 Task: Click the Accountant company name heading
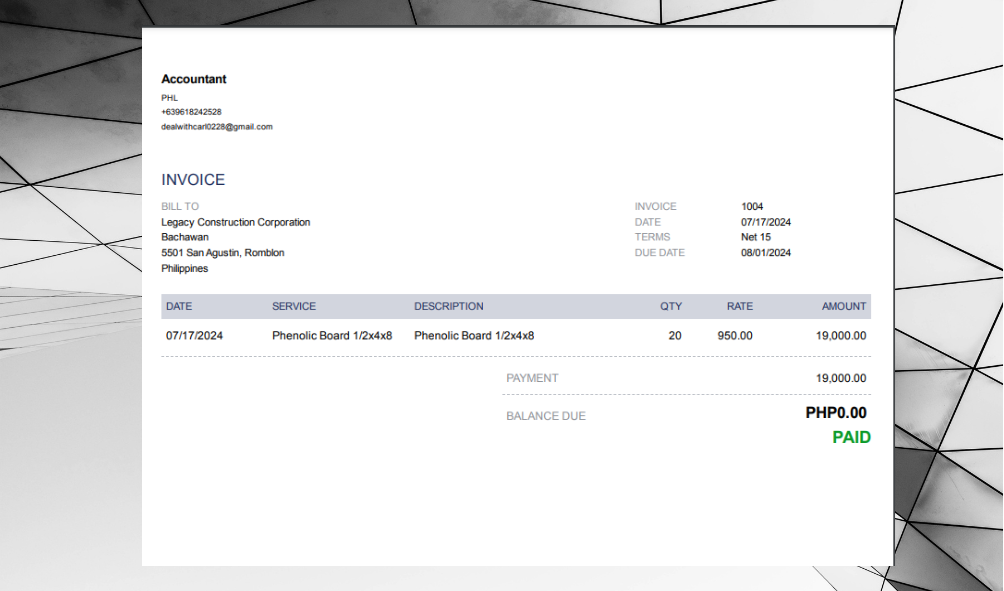(x=193, y=79)
